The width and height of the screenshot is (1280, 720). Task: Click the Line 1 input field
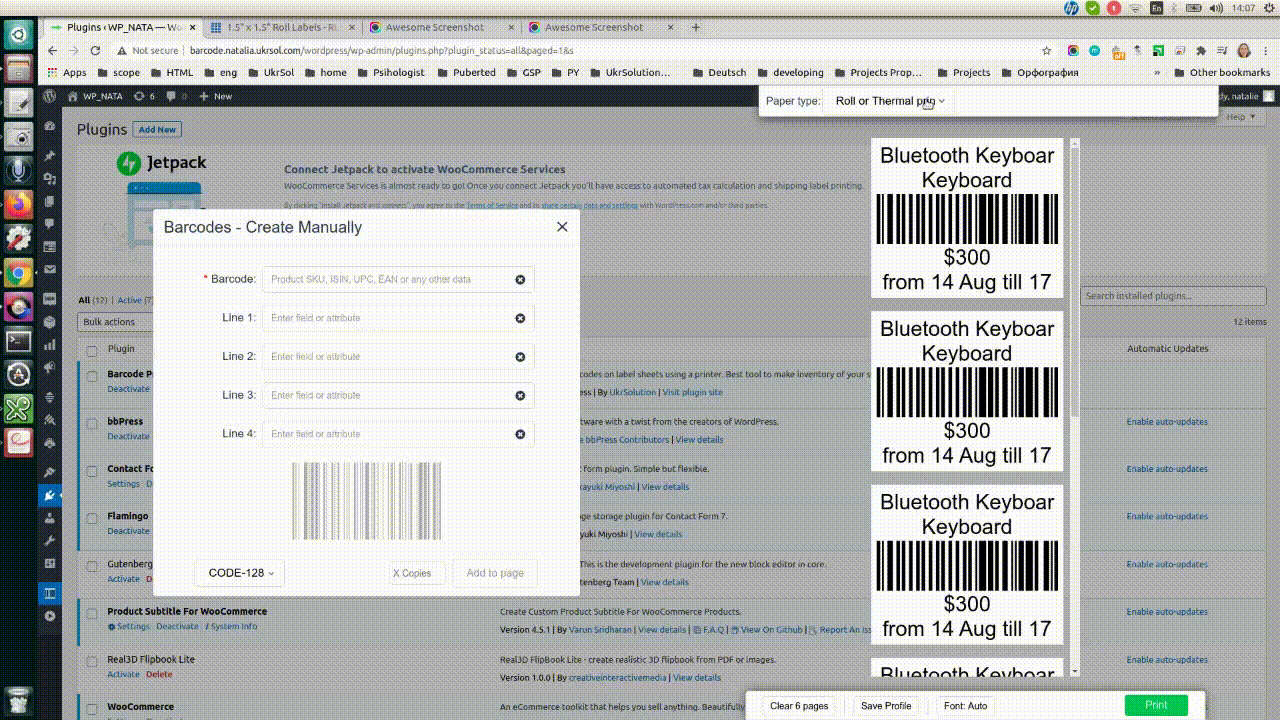point(398,318)
